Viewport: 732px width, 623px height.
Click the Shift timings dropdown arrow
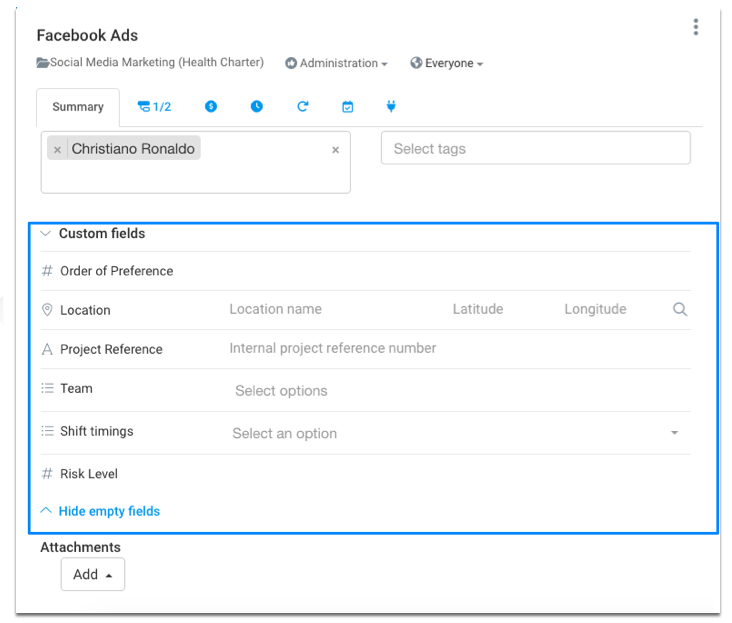pos(675,433)
